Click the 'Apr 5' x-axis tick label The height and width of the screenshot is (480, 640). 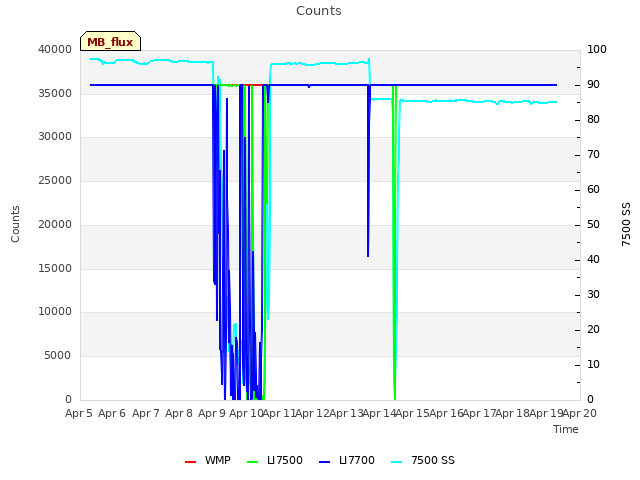(x=79, y=413)
